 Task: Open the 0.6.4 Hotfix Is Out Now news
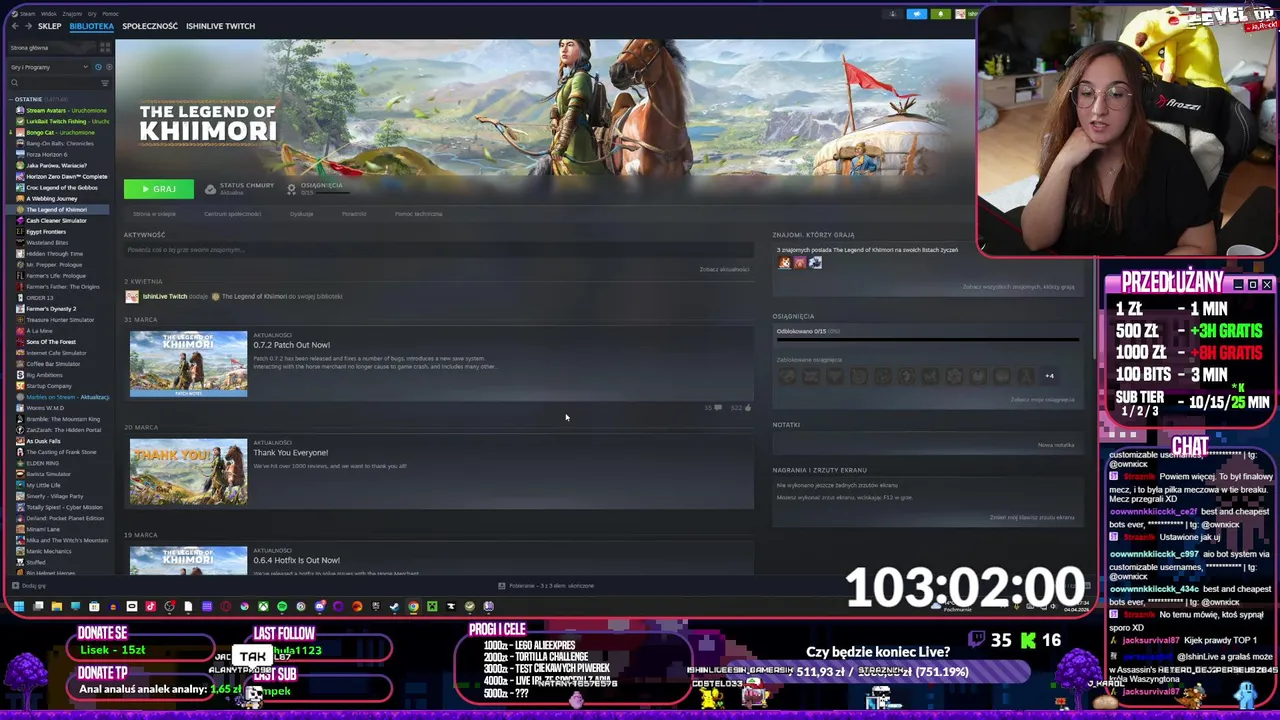pos(296,560)
